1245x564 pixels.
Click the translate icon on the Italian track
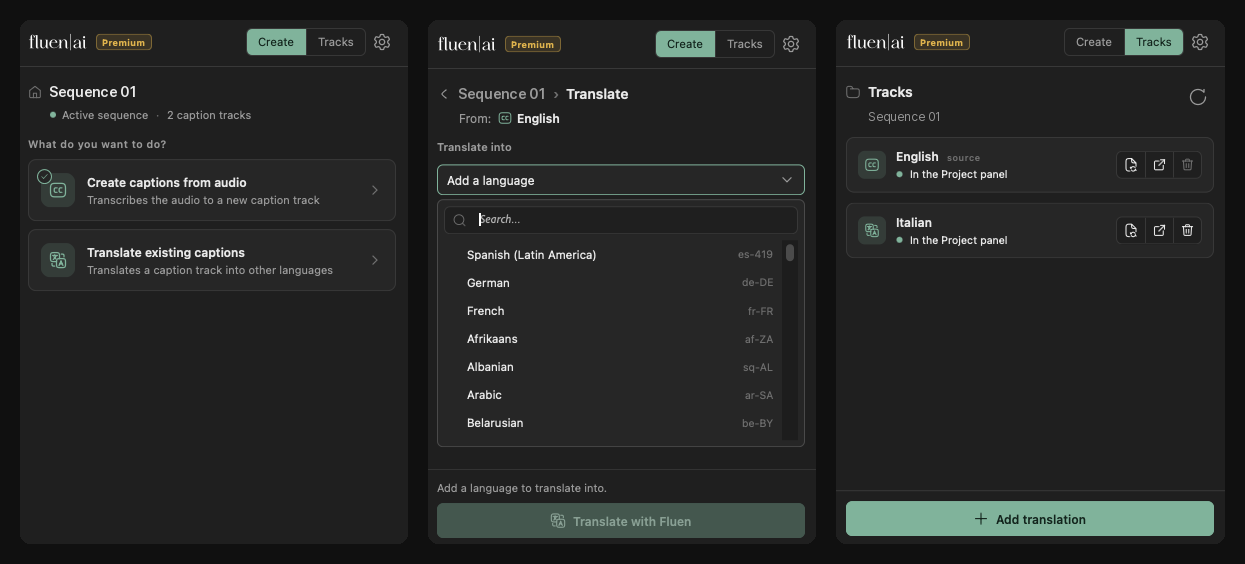pyautogui.click(x=872, y=230)
